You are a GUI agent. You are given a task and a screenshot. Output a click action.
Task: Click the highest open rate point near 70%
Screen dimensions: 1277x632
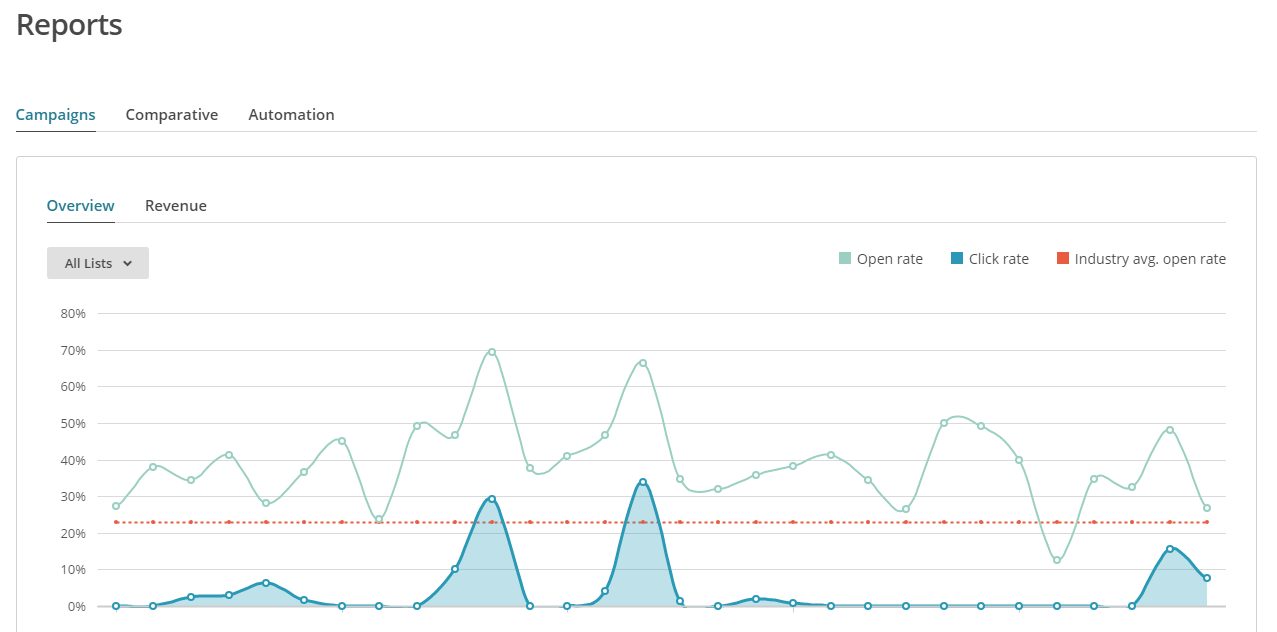click(x=492, y=352)
